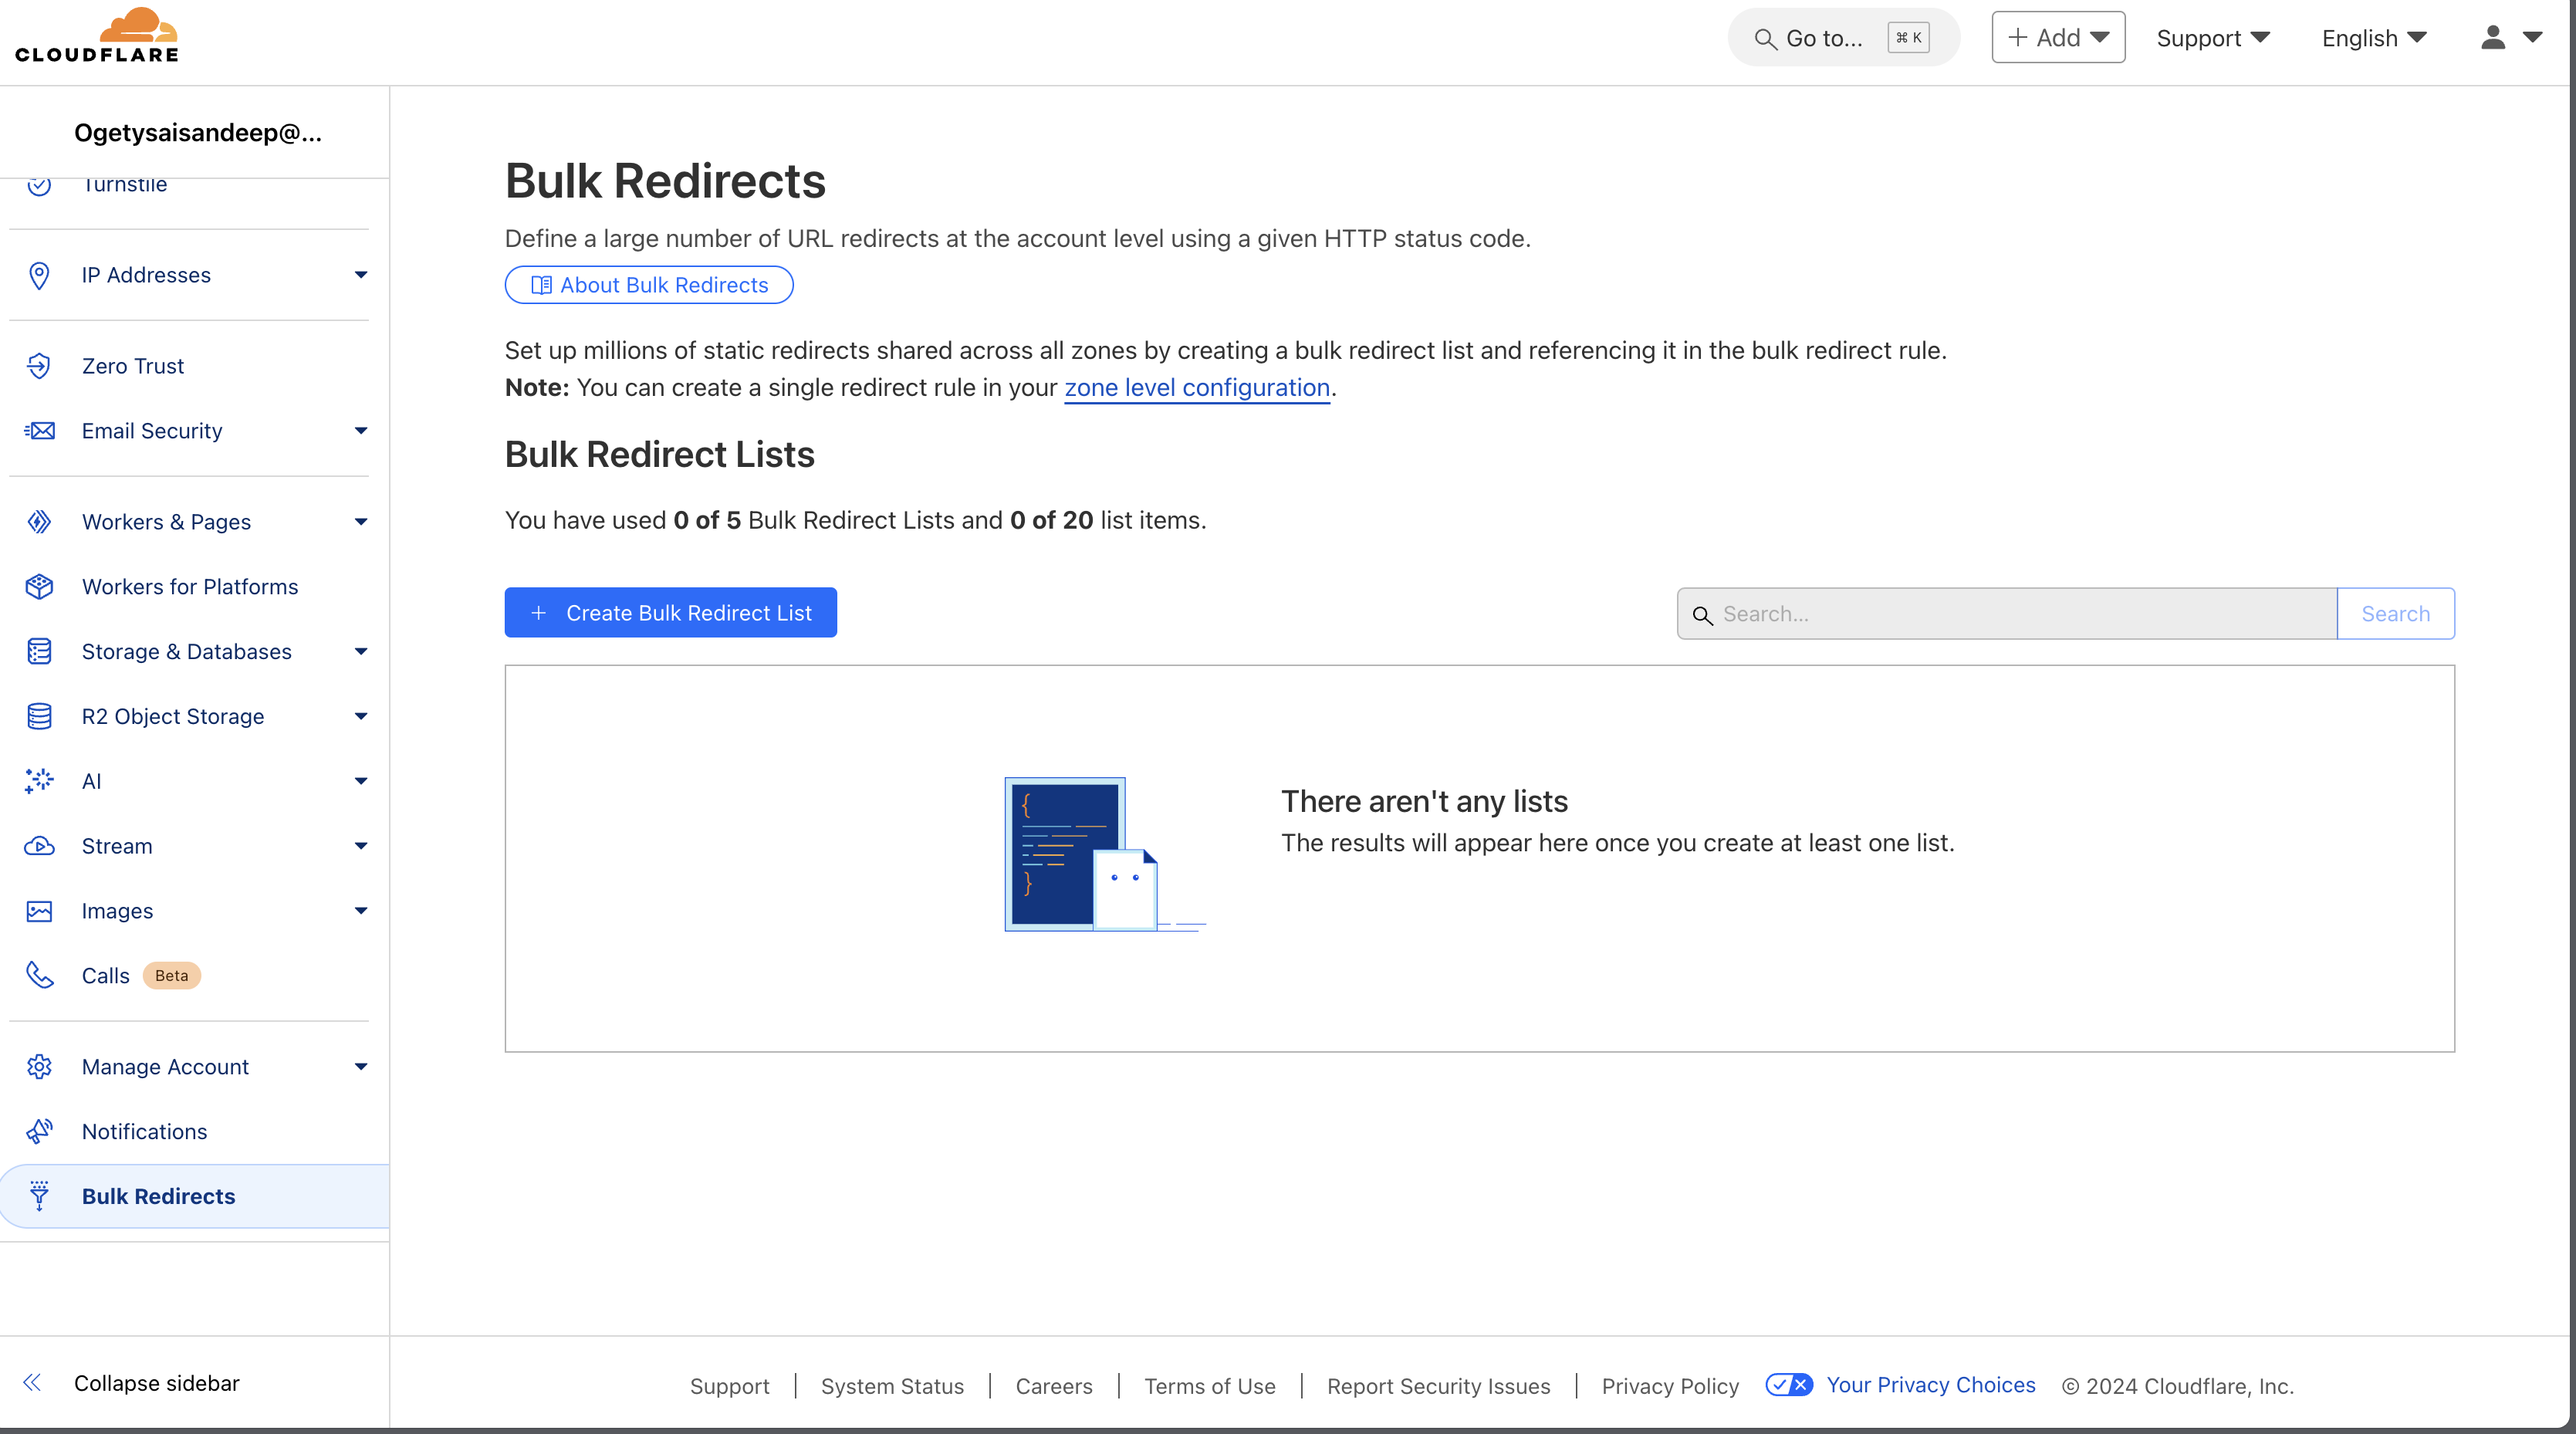Open the Add dropdown button

(x=2058, y=38)
